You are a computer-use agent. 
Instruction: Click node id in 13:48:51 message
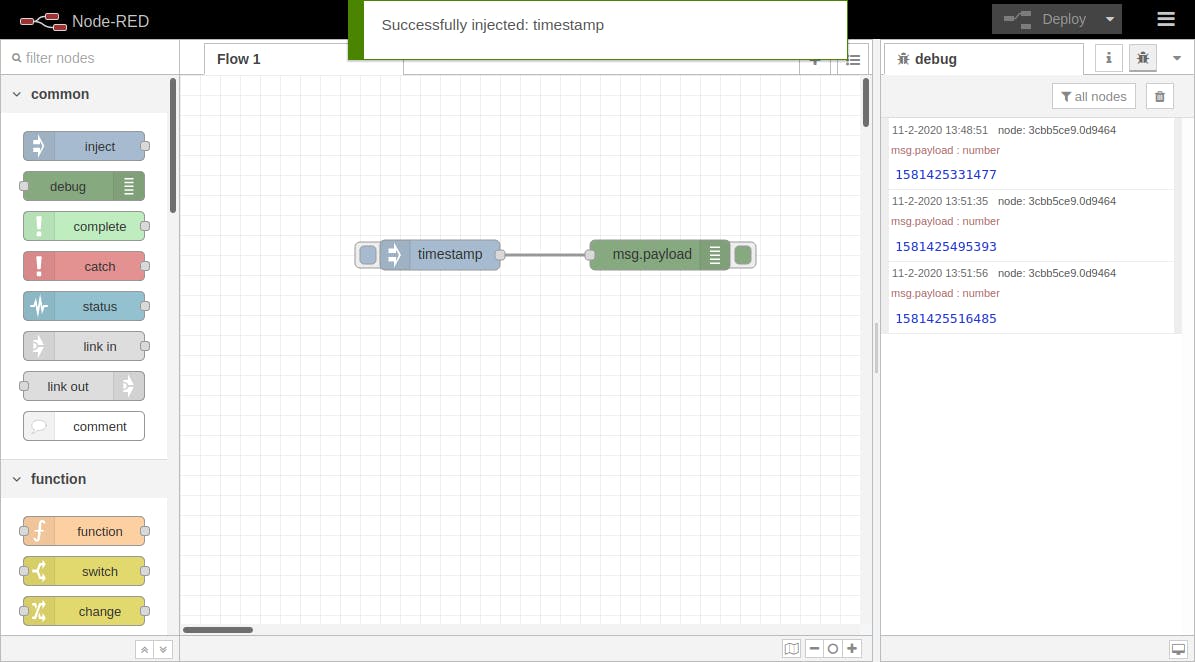click(1056, 130)
